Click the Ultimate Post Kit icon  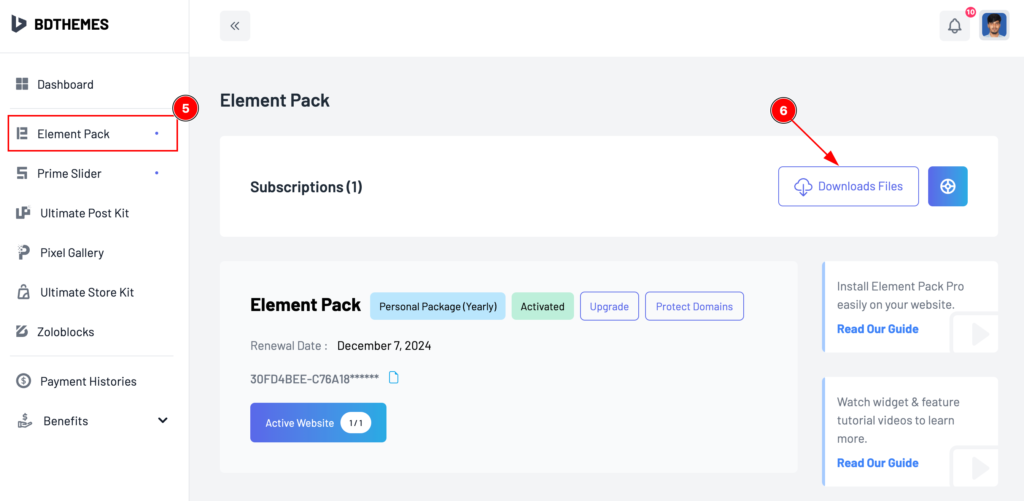coord(23,213)
